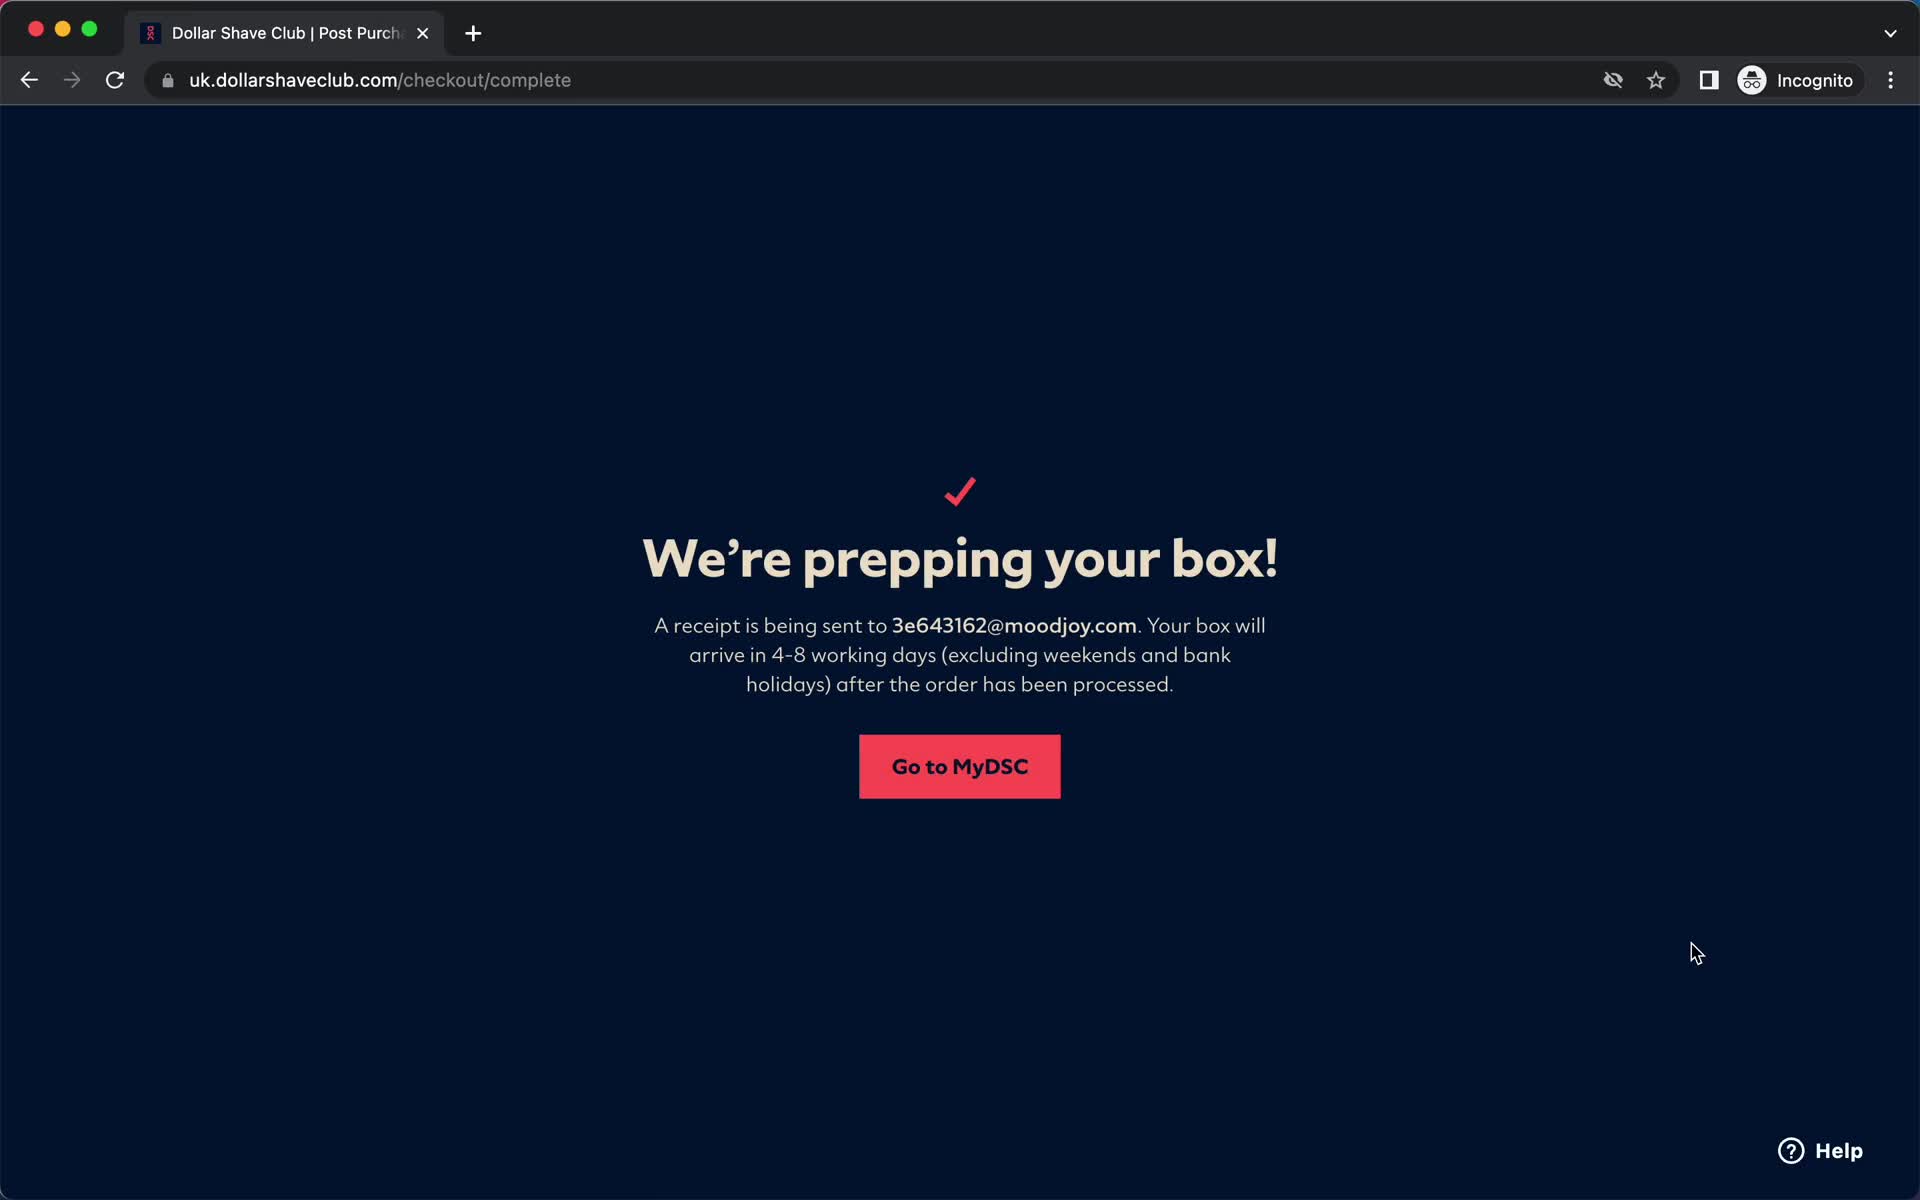The image size is (1920, 1200).
Task: Open a new tab with the plus button
Action: coord(473,33)
